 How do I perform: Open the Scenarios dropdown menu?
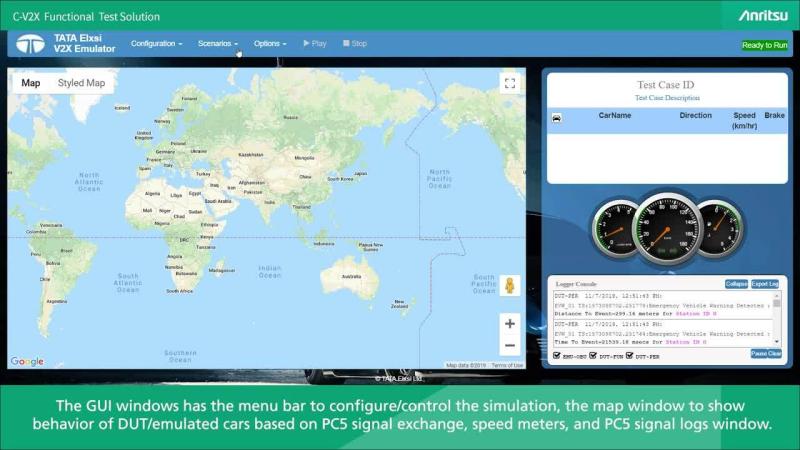218,44
